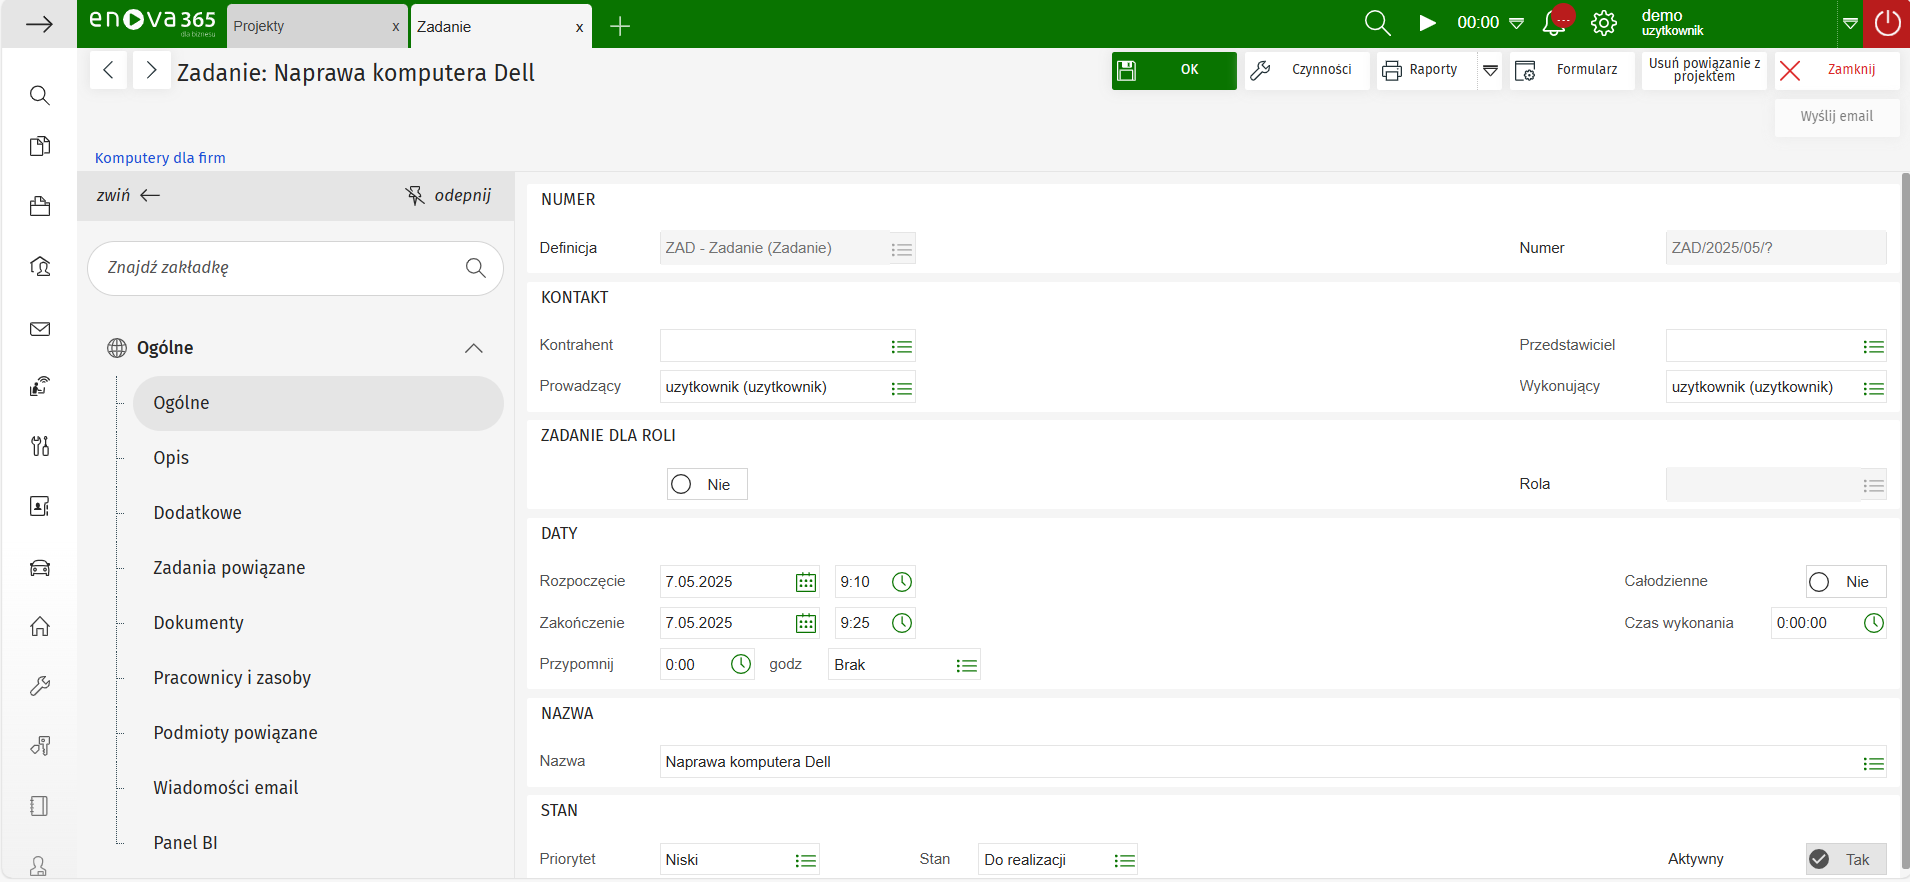Viewport: 1910px width, 882px height.
Task: Start the timer with the play icon
Action: (x=1427, y=23)
